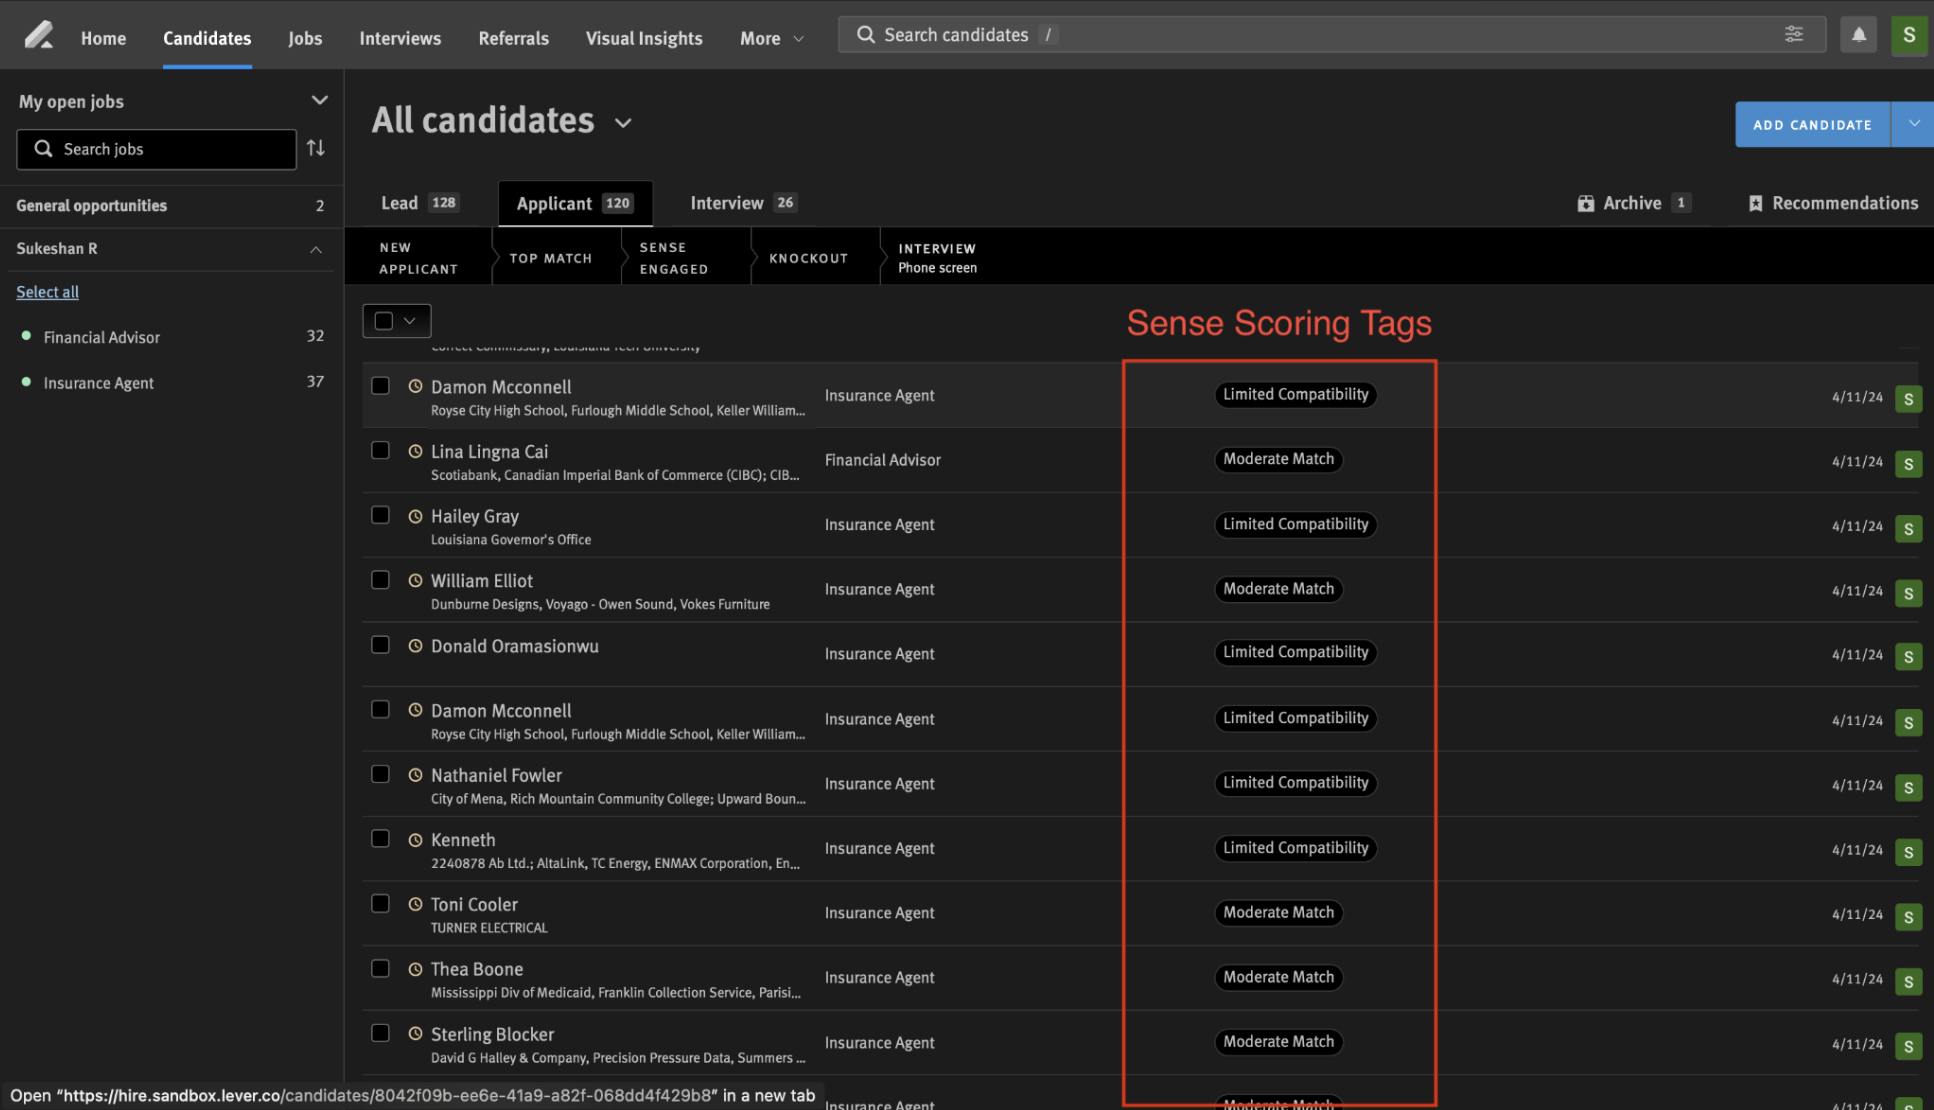This screenshot has height=1110, width=1934.
Task: Click the Moderate Match tag for Sterling Blocker
Action: [x=1278, y=1041]
